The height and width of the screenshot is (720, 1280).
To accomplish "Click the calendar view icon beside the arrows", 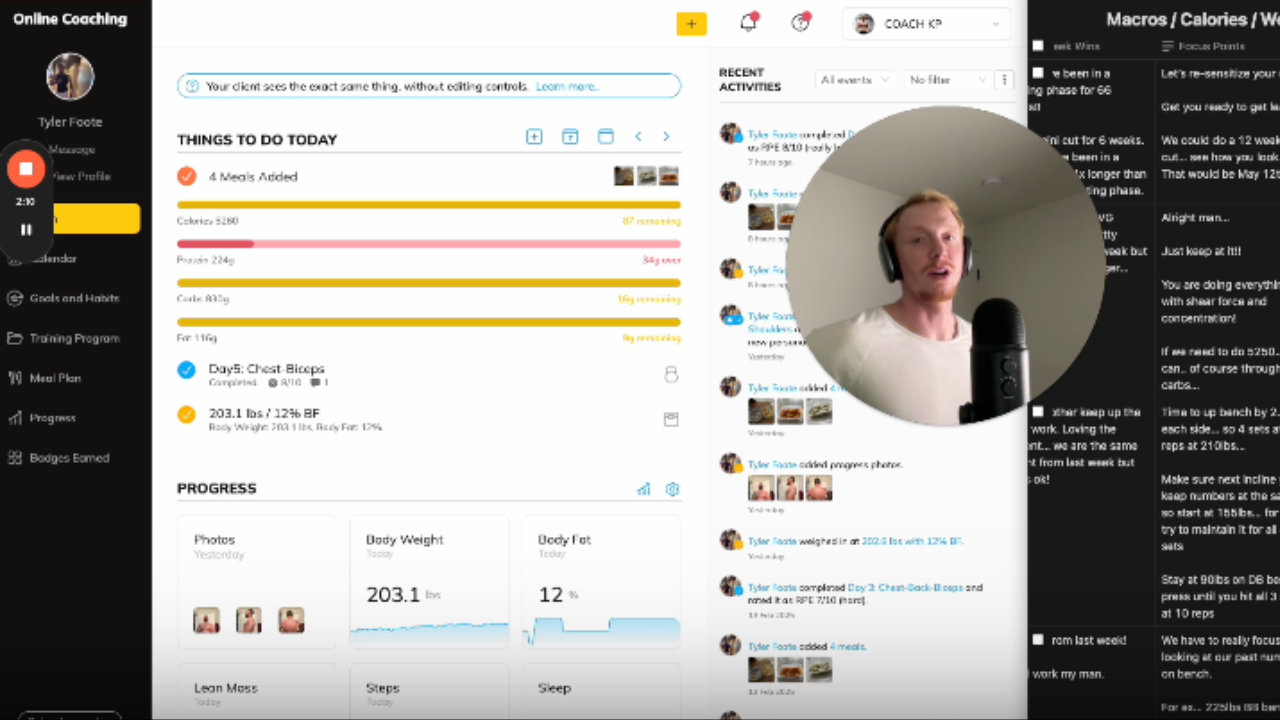I will click(606, 137).
